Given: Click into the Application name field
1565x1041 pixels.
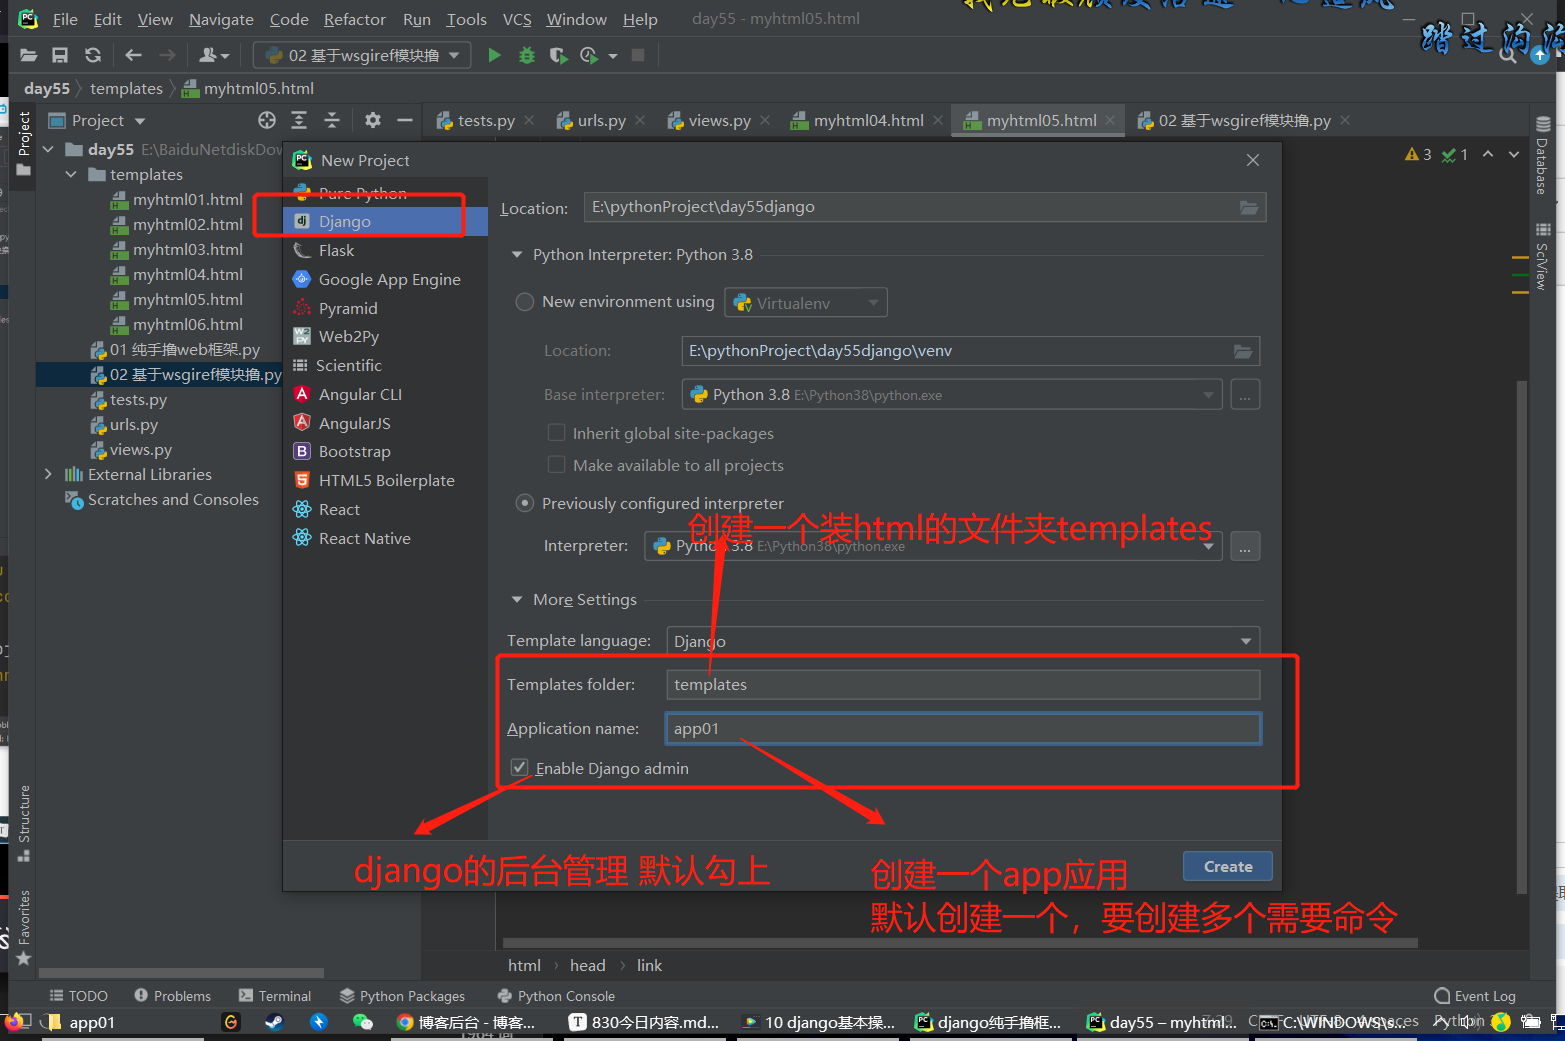Looking at the screenshot, I should click(x=963, y=729).
